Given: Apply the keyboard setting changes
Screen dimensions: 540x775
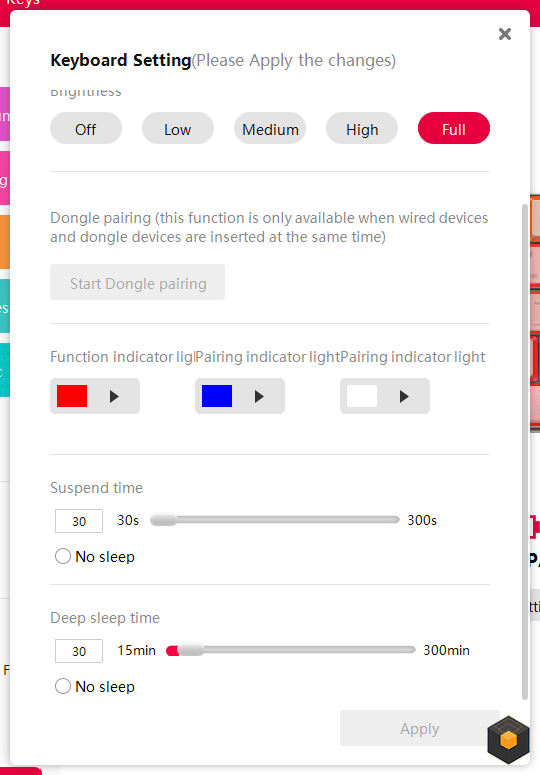Looking at the screenshot, I should point(419,729).
